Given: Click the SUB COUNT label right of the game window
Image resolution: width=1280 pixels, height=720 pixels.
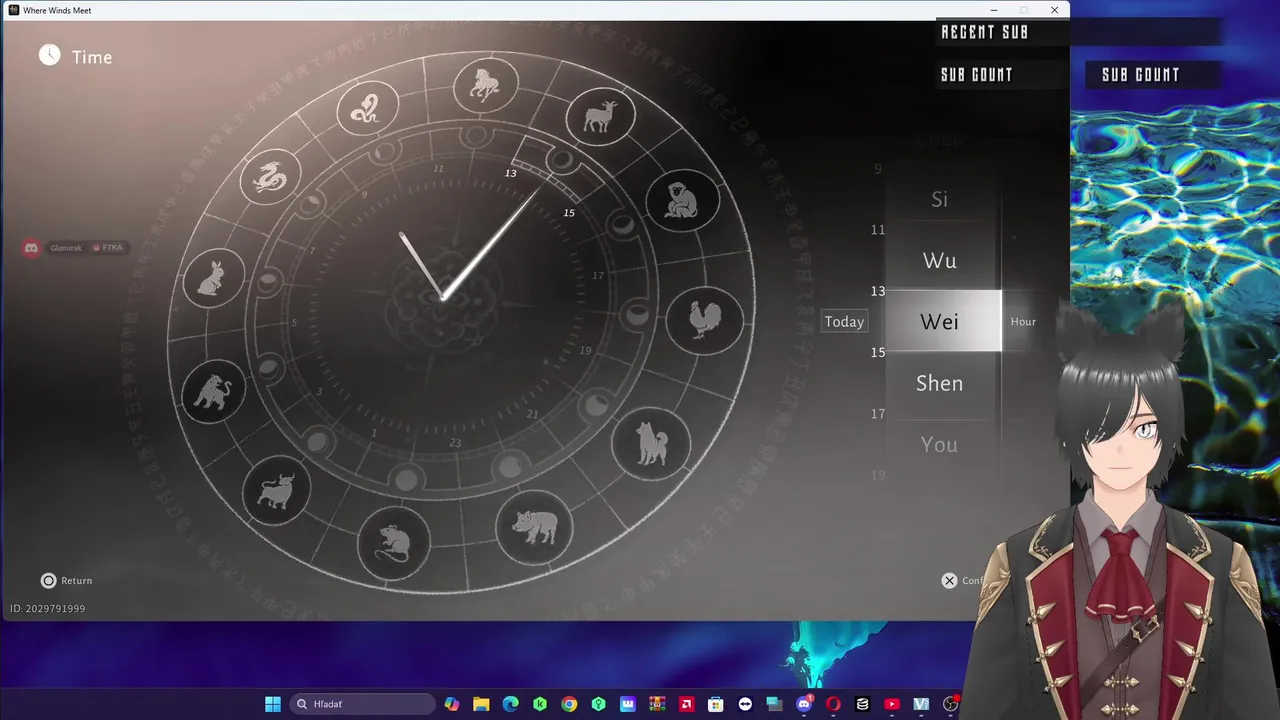Looking at the screenshot, I should click(x=1141, y=75).
